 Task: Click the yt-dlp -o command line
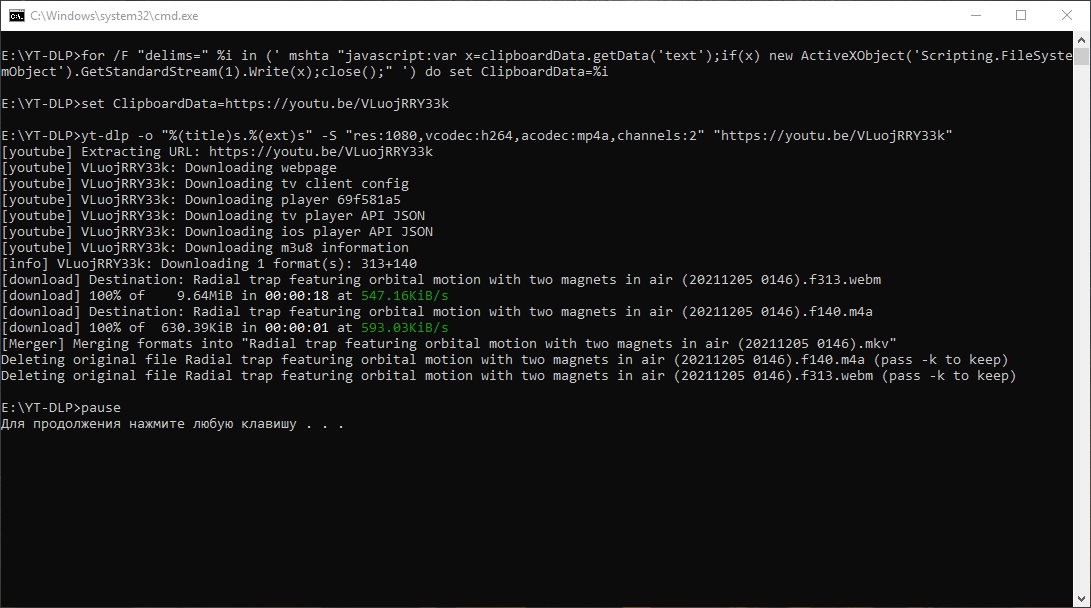click(477, 136)
